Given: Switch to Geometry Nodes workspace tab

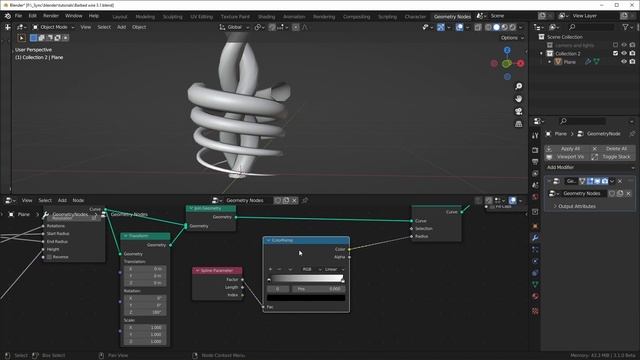Looking at the screenshot, I should (x=452, y=17).
